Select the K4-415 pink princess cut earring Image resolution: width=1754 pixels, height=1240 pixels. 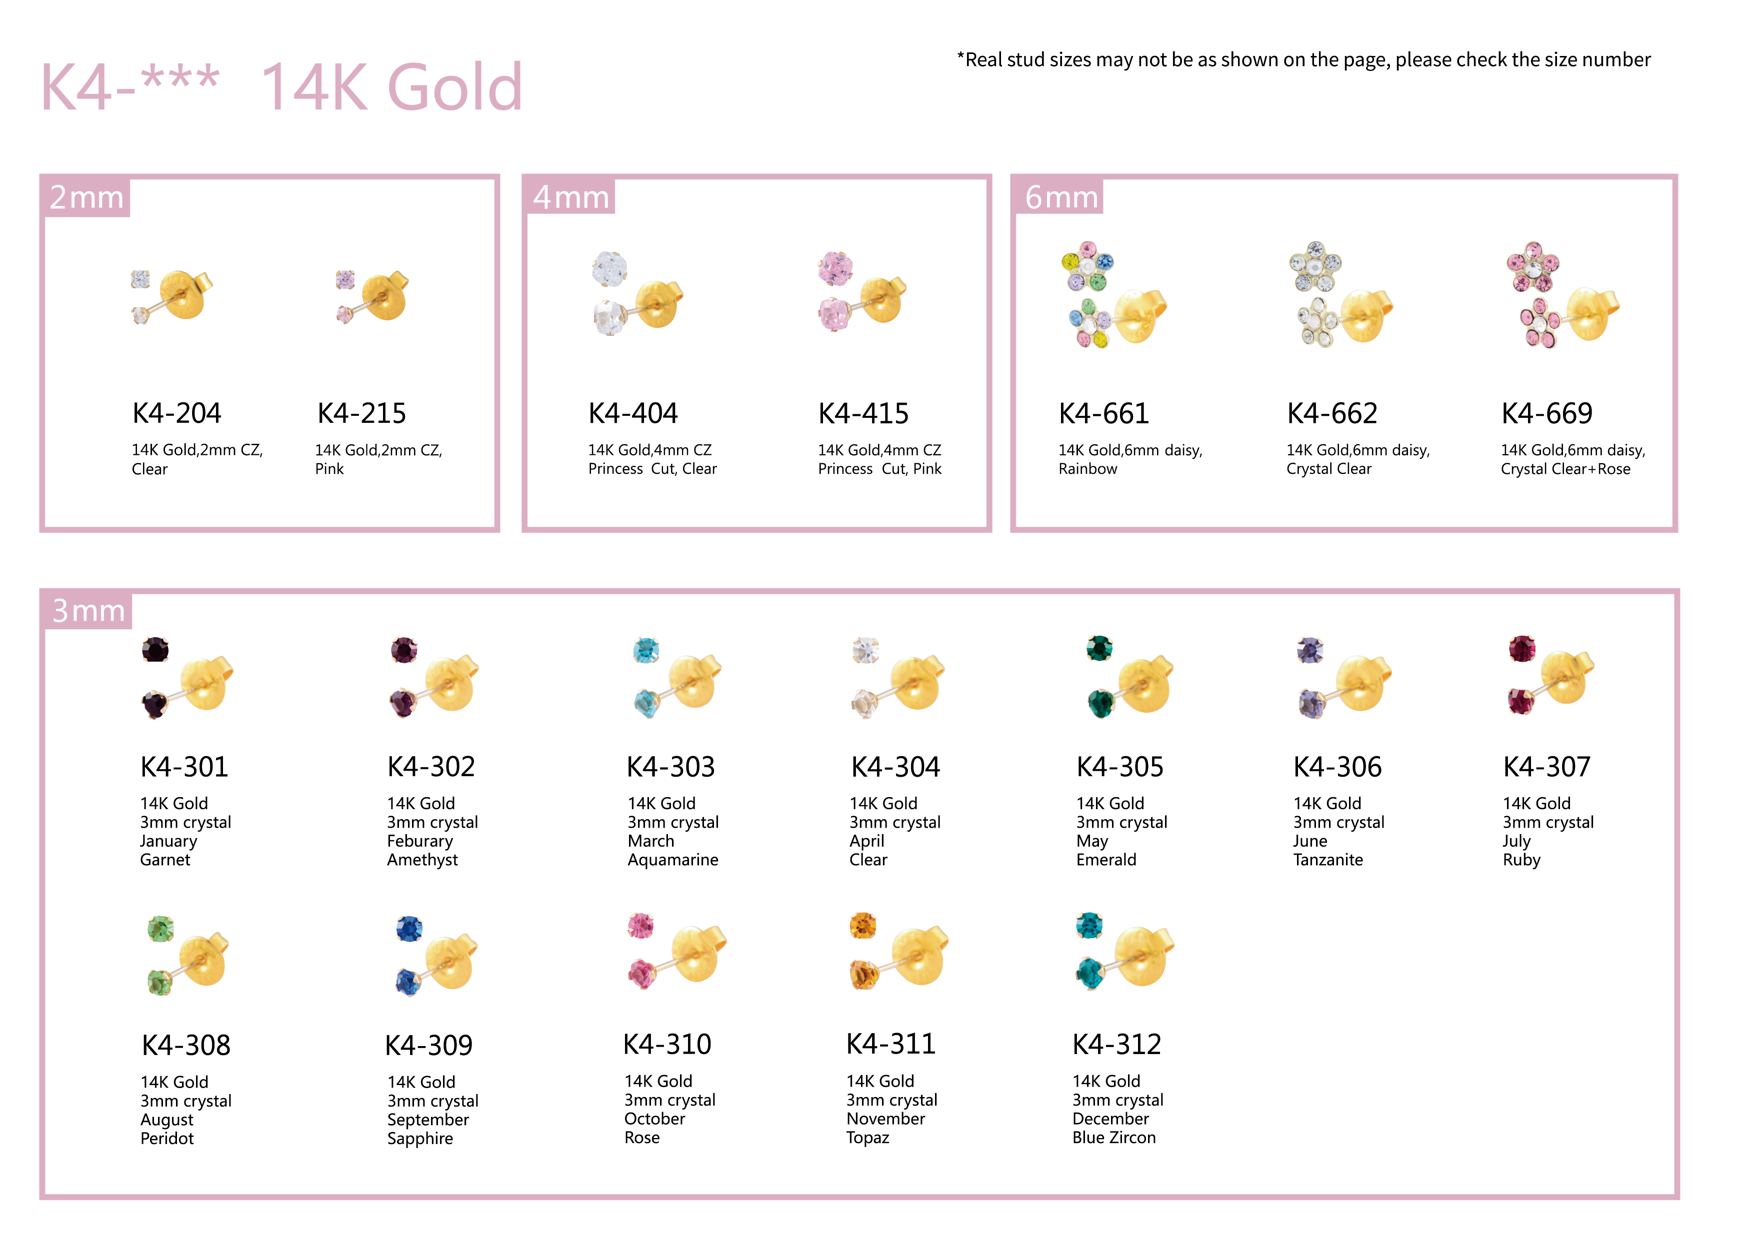tap(862, 292)
